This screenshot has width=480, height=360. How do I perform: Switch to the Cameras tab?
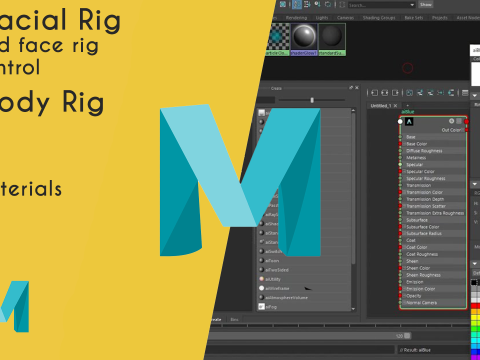[345, 18]
